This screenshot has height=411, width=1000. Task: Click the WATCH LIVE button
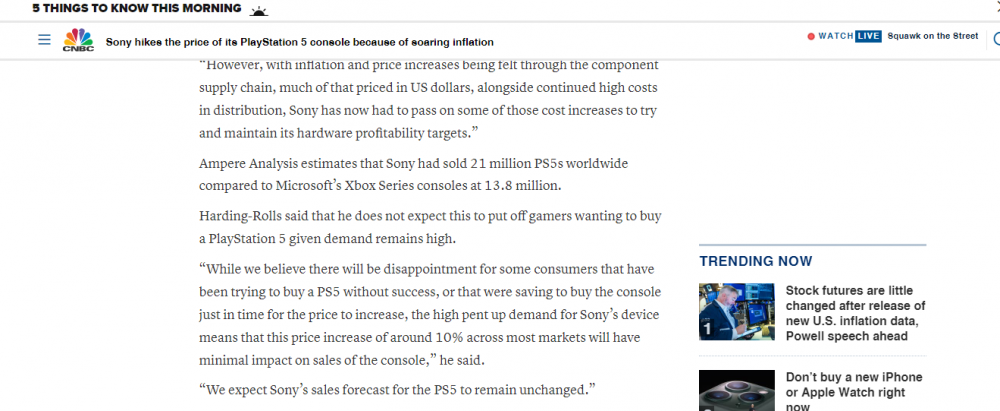pyautogui.click(x=849, y=37)
